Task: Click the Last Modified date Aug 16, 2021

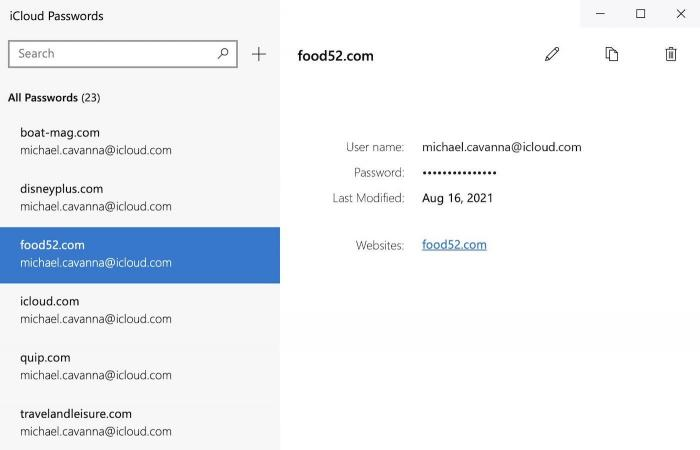Action: tap(457, 198)
